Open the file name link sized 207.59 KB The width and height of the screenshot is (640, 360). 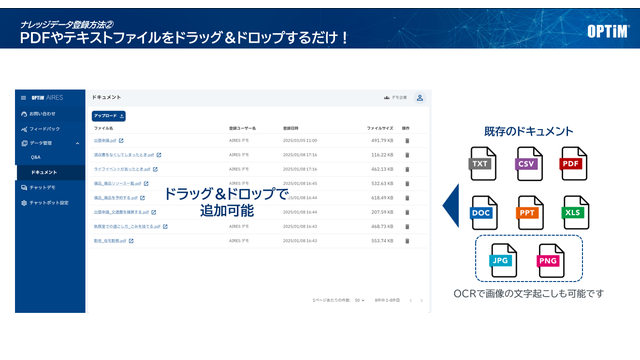(122, 212)
